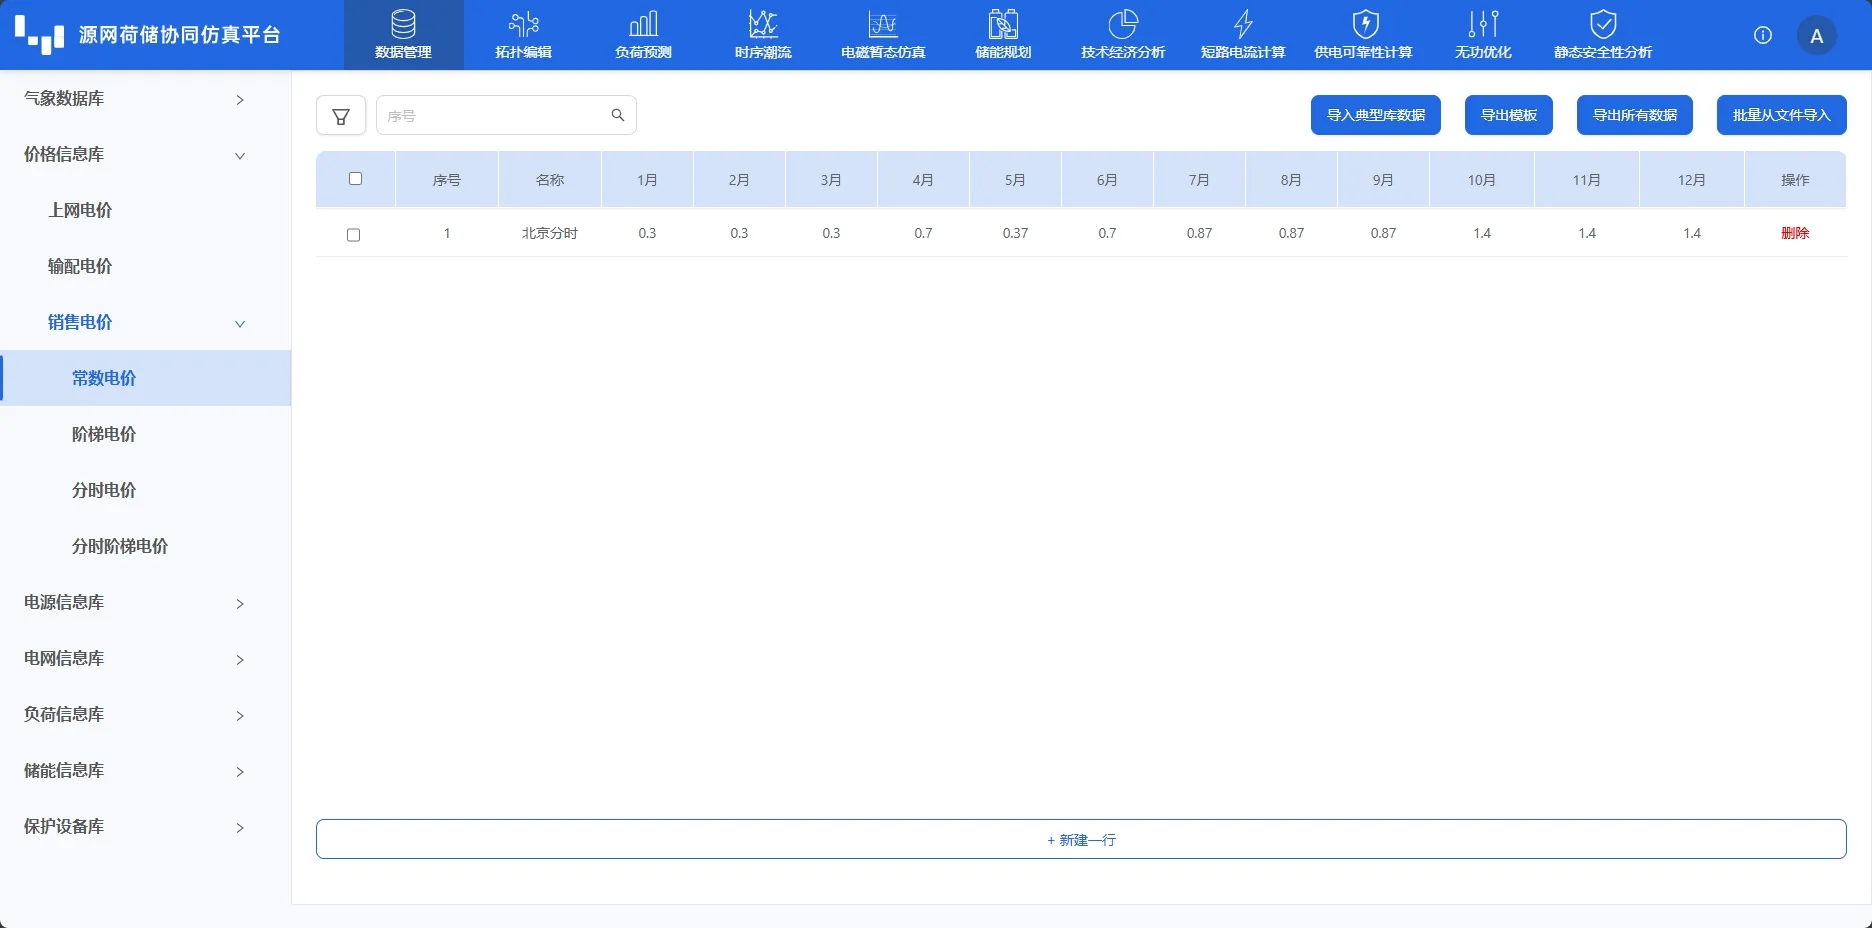The image size is (1872, 928).
Task: Expand the 电网信息库 section
Action: [x=145, y=658]
